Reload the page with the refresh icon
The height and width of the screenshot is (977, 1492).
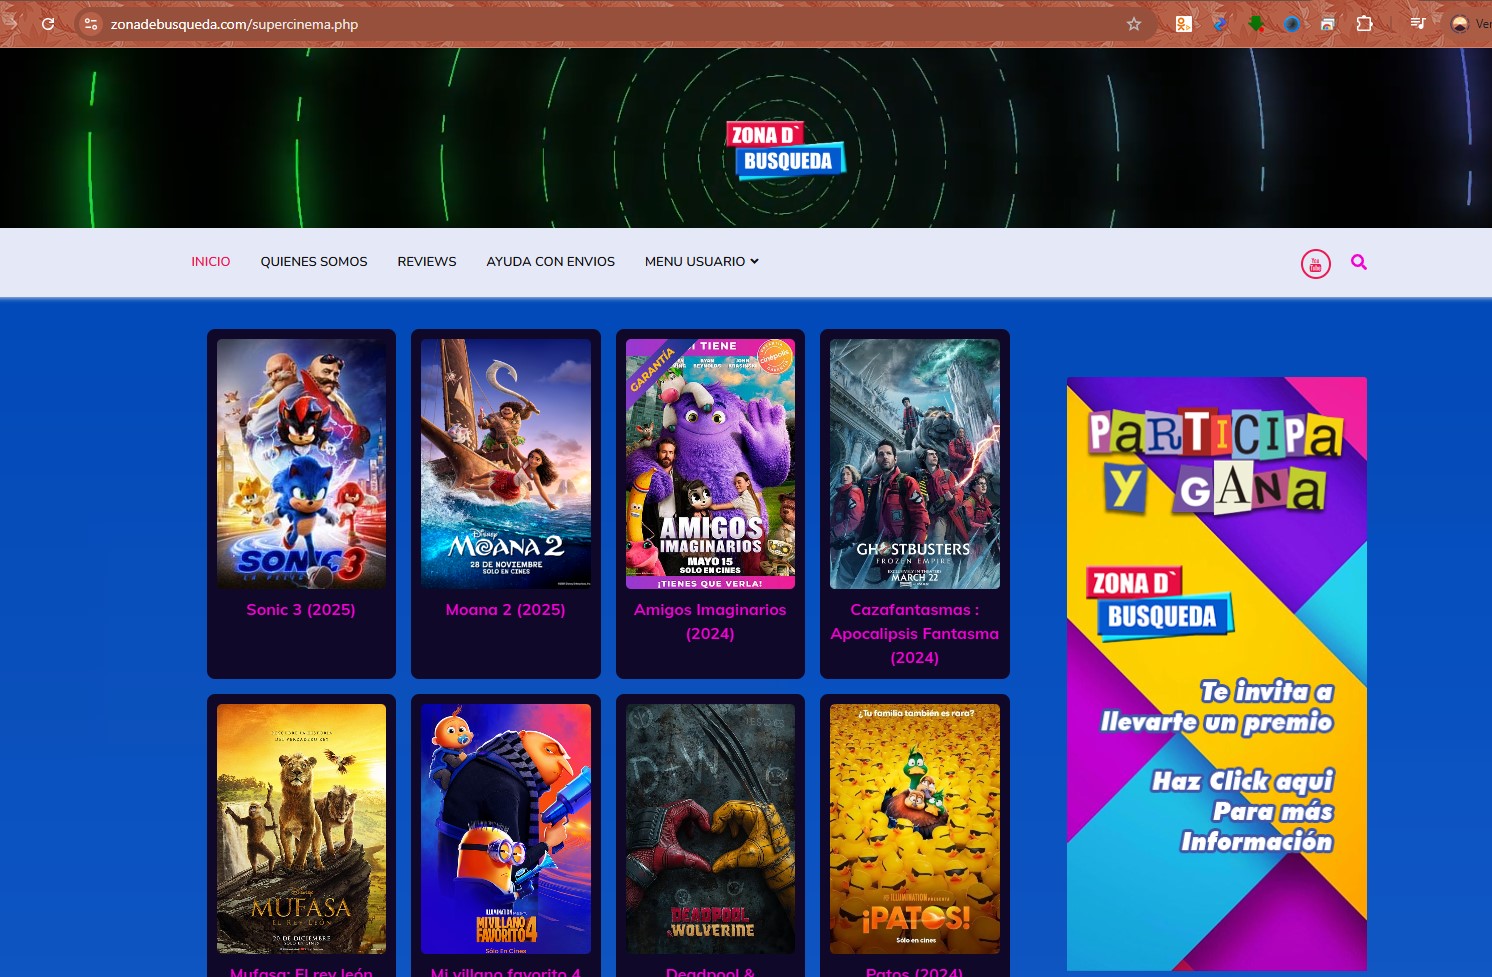pyautogui.click(x=47, y=24)
